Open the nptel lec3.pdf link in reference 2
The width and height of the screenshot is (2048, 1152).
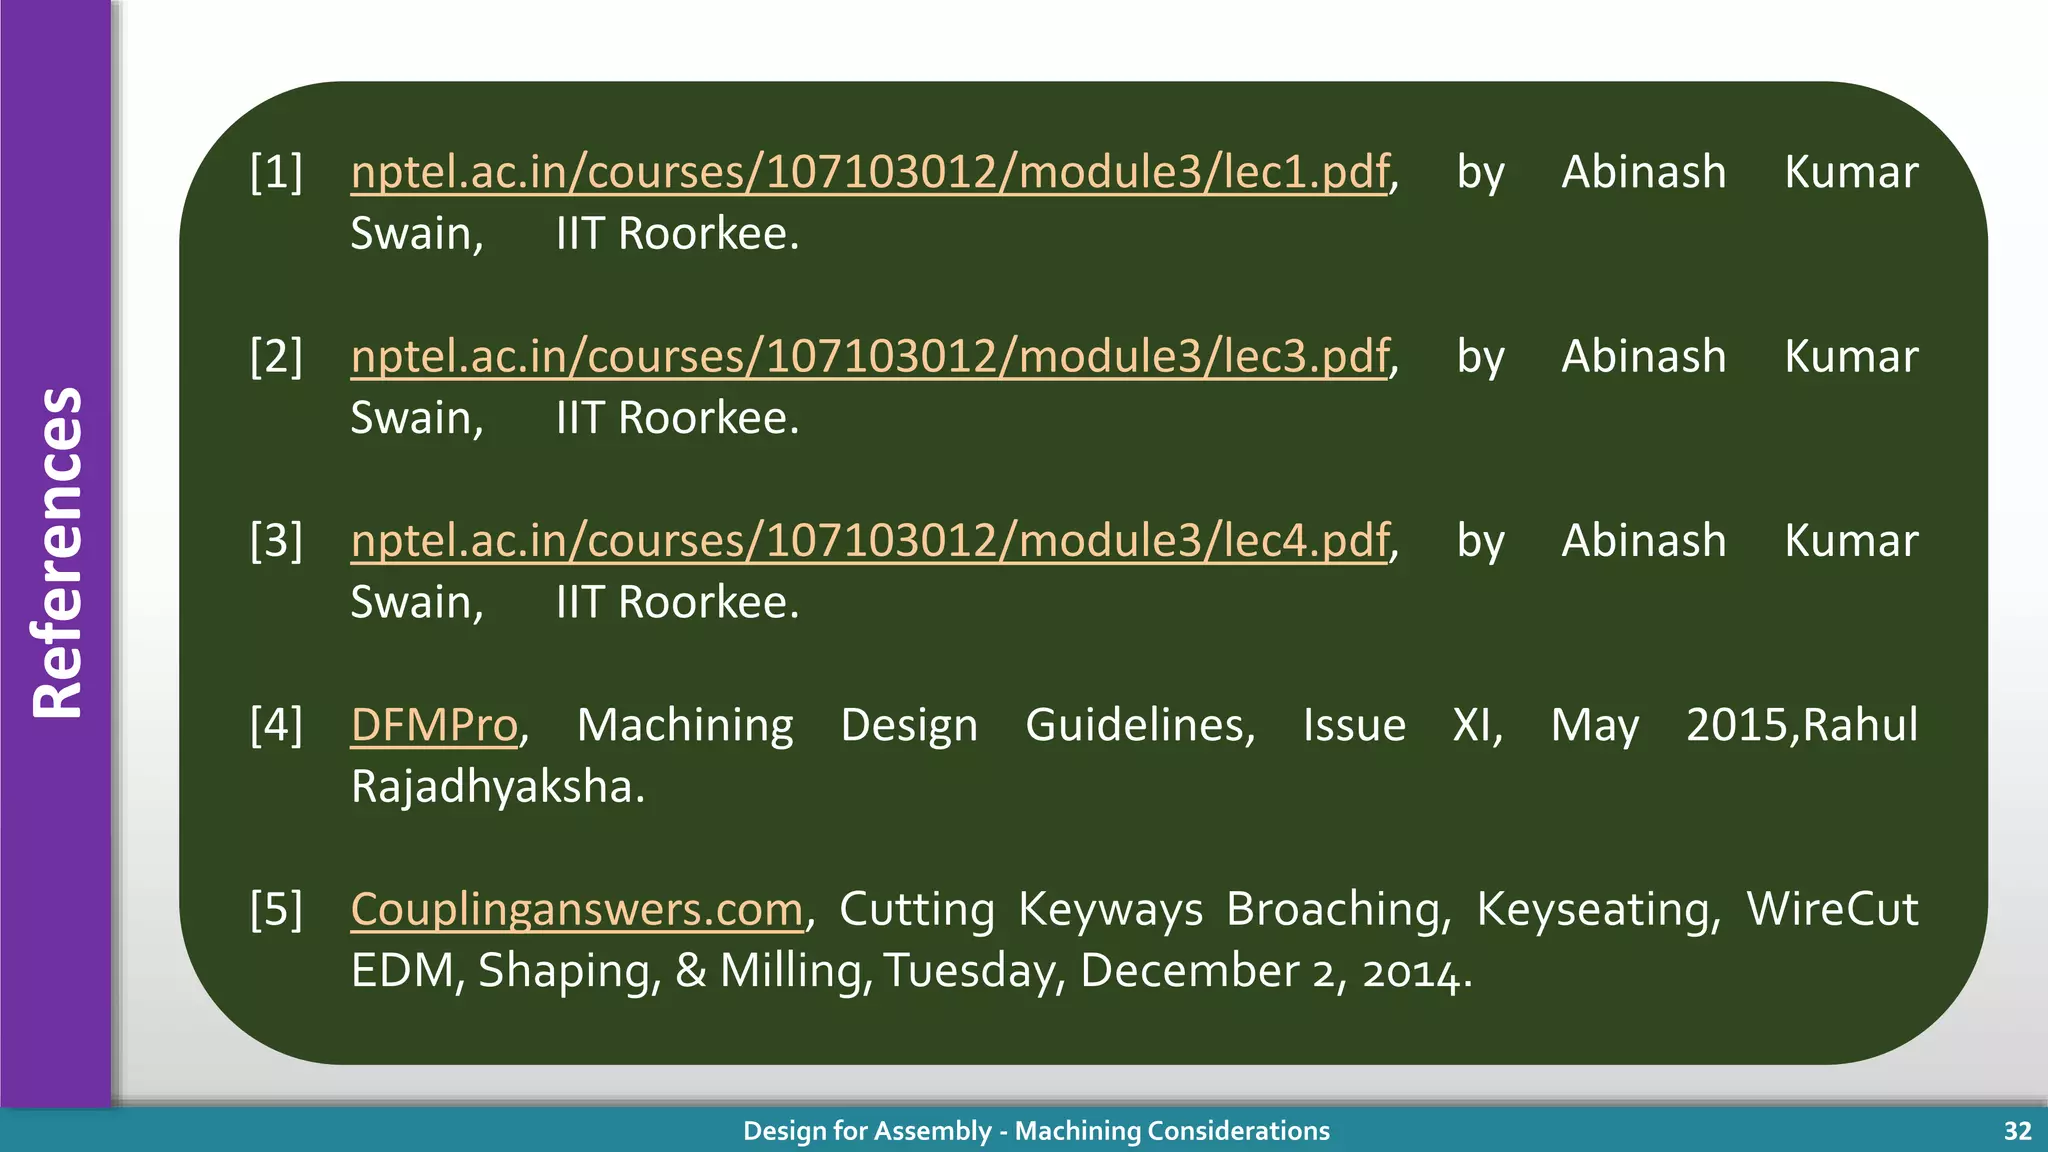(x=870, y=357)
